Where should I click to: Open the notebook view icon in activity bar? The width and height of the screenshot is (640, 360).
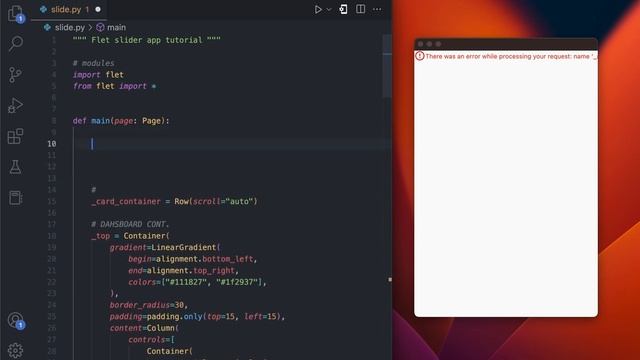[x=16, y=198]
